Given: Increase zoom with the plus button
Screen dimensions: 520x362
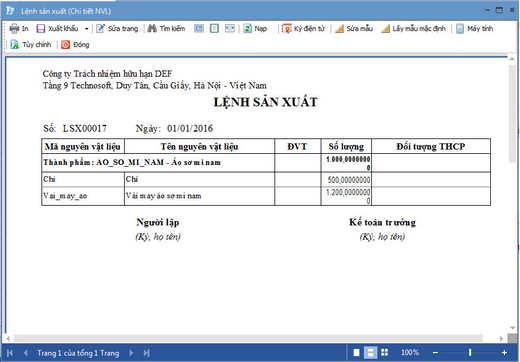Looking at the screenshot, I should [x=504, y=352].
